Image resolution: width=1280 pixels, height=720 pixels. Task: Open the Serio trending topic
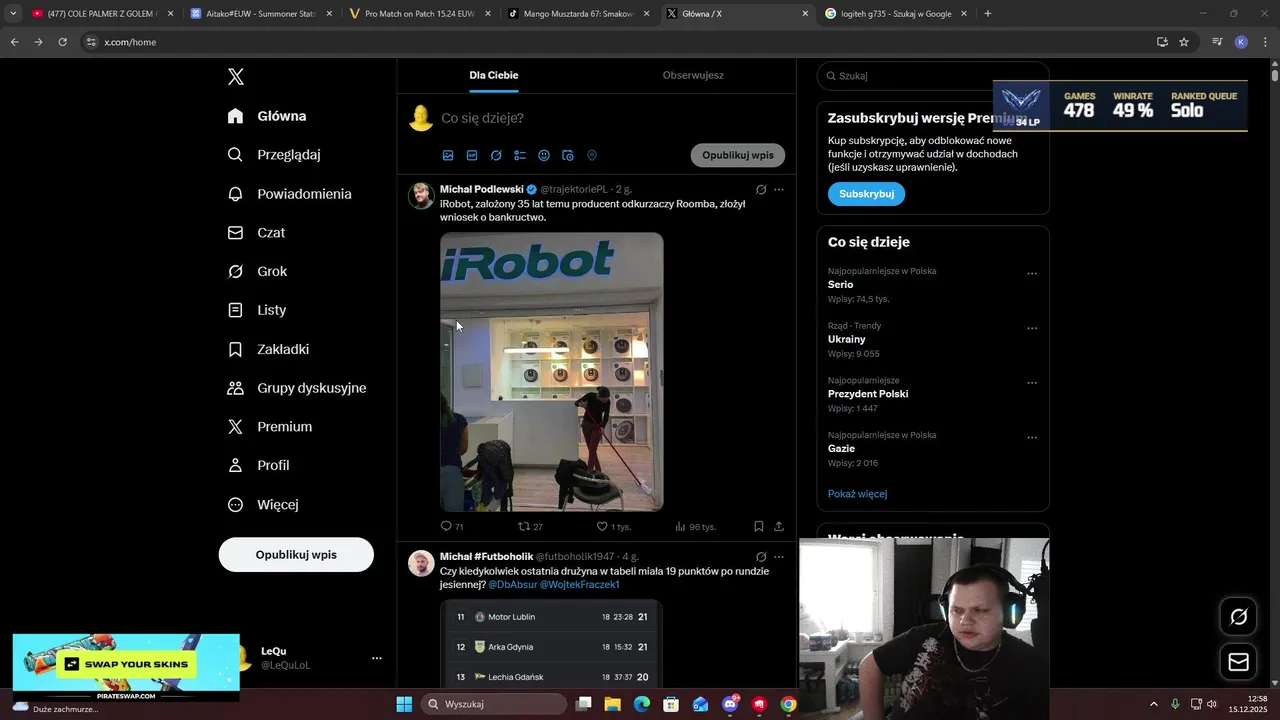[840, 285]
